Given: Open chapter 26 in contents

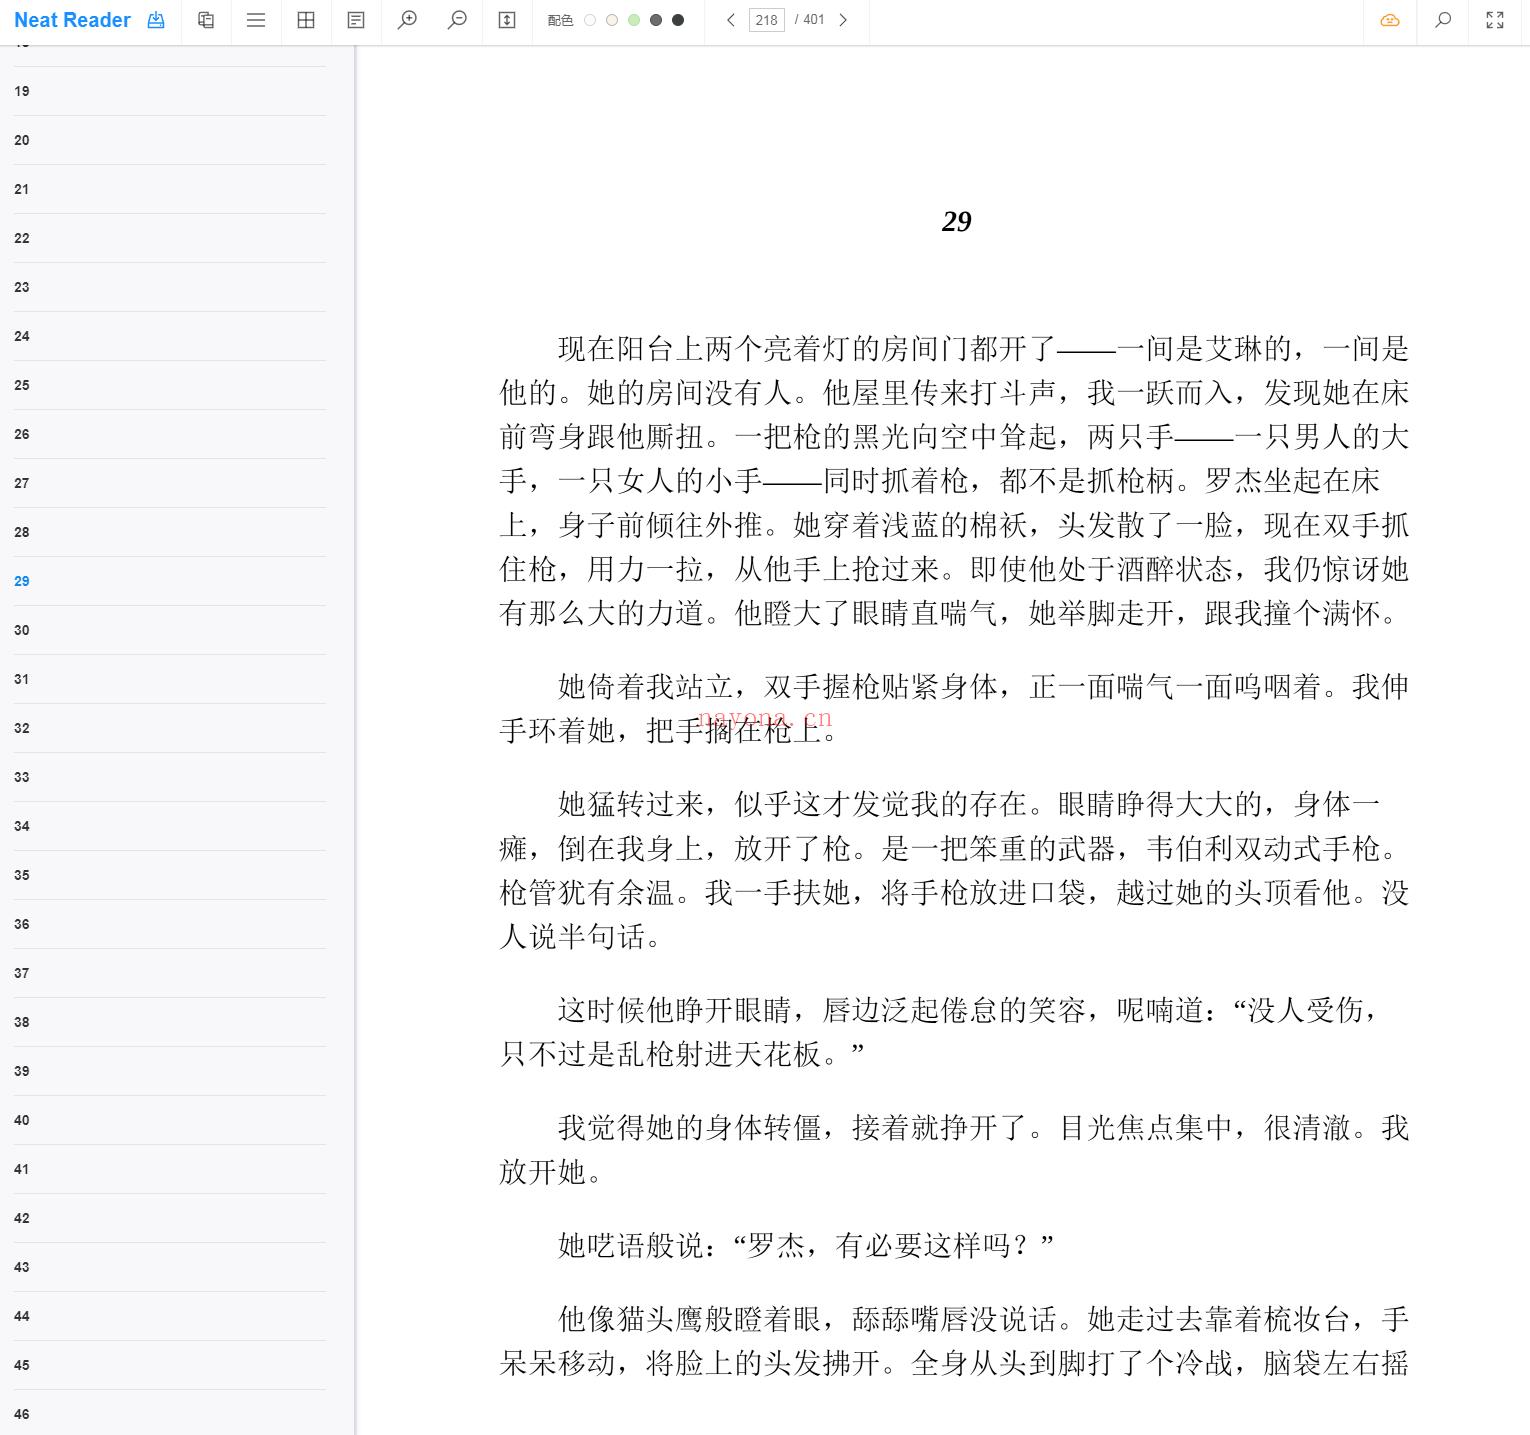Looking at the screenshot, I should tap(170, 434).
